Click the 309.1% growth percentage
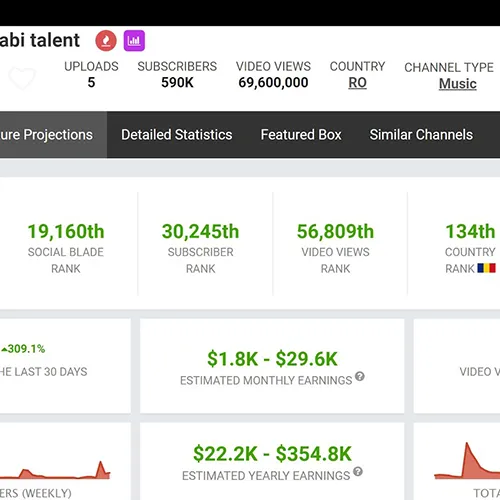This screenshot has width=500, height=500. tap(23, 349)
